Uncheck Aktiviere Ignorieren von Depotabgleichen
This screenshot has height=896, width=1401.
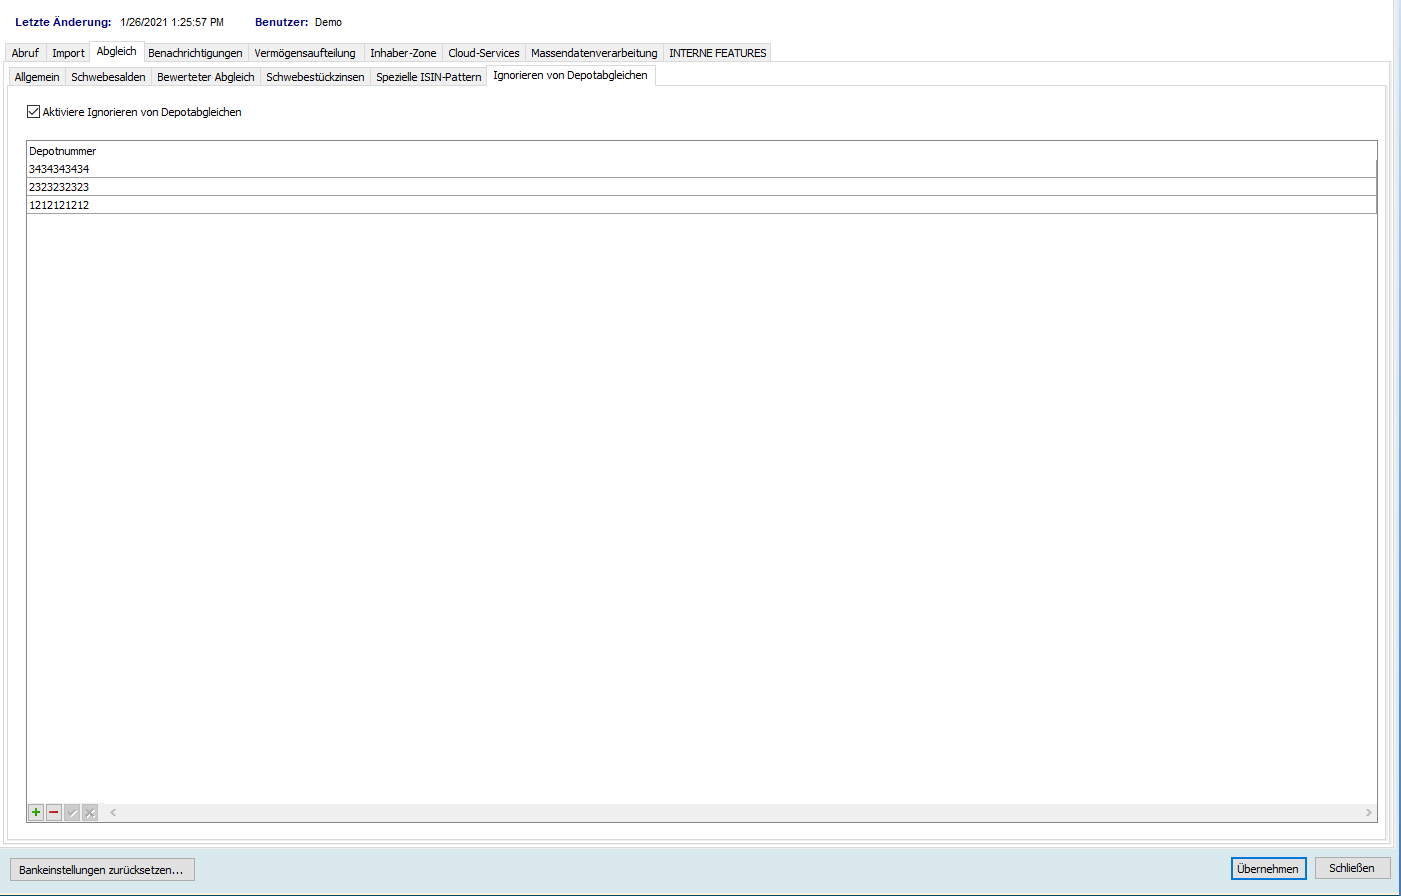[x=34, y=112]
